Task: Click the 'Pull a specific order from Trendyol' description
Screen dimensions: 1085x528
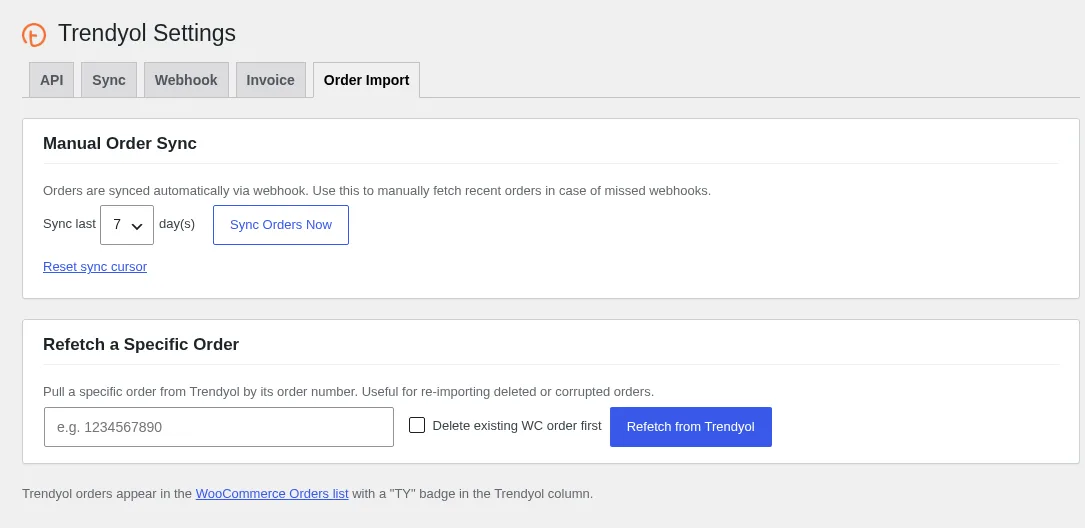Action: click(348, 392)
